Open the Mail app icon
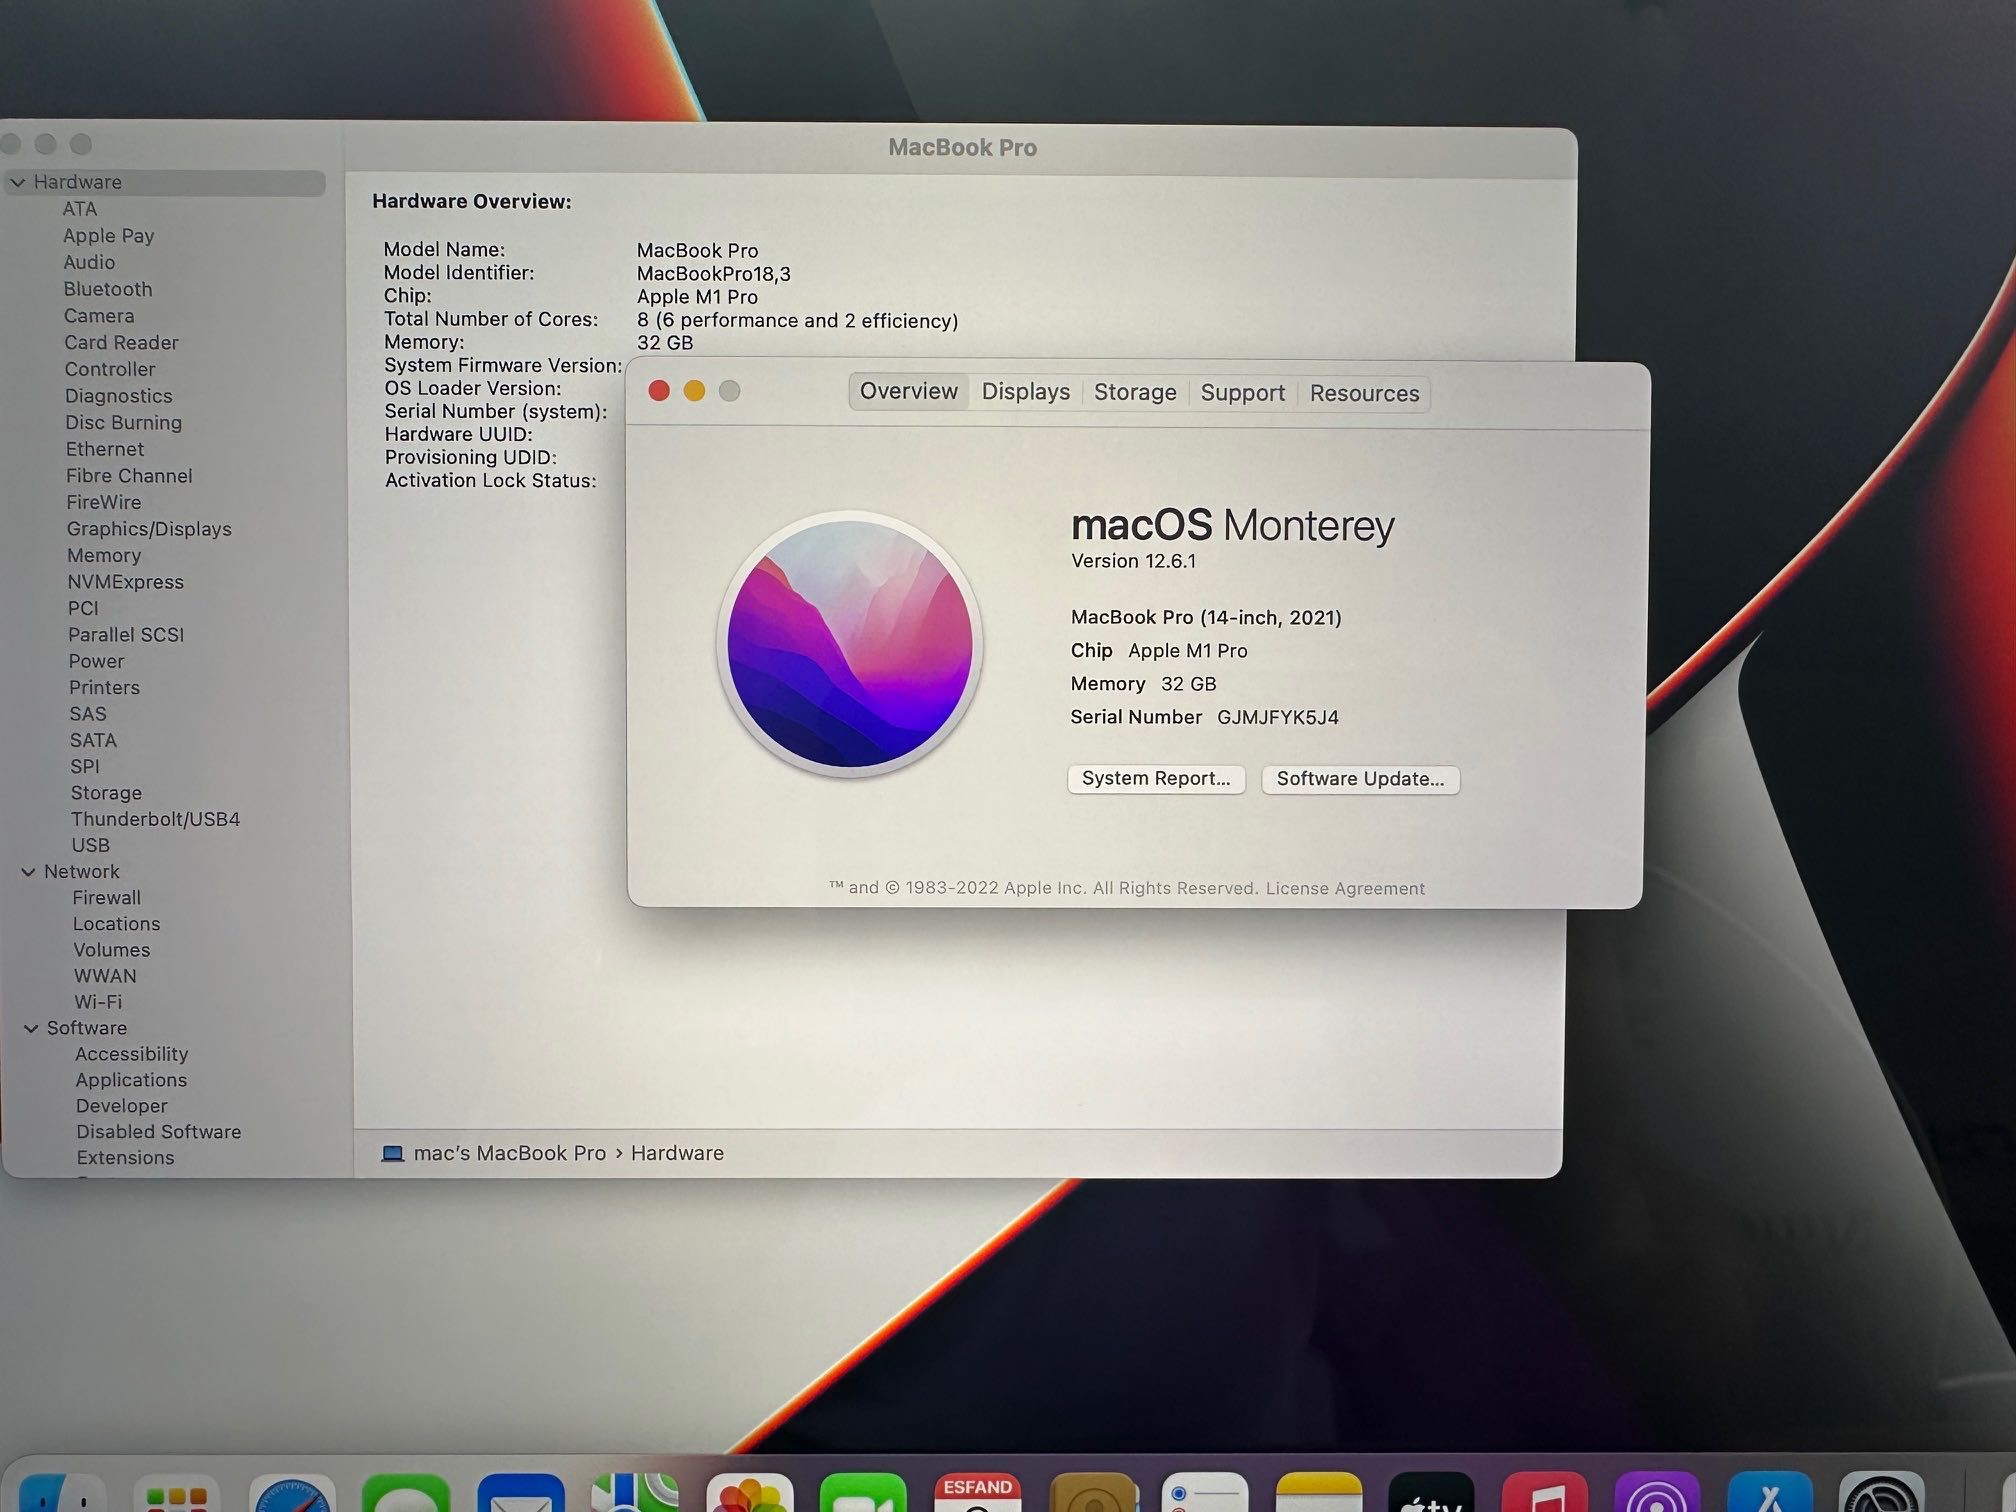Viewport: 2016px width, 1512px height. pyautogui.click(x=521, y=1494)
